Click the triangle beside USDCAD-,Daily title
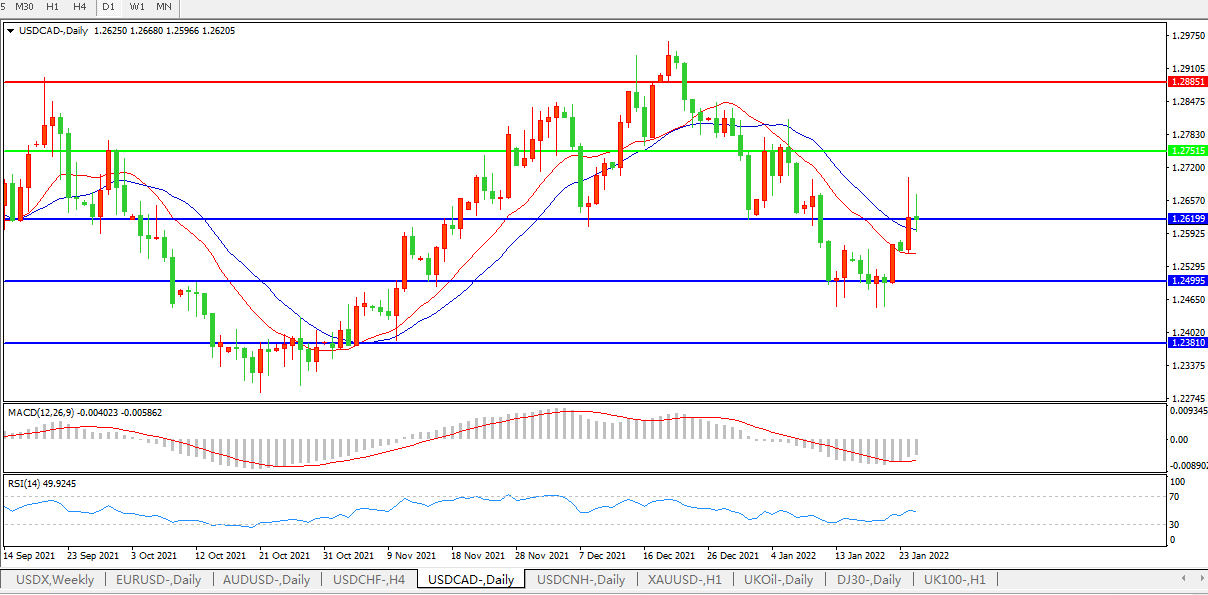This screenshot has width=1208, height=595. coord(11,31)
